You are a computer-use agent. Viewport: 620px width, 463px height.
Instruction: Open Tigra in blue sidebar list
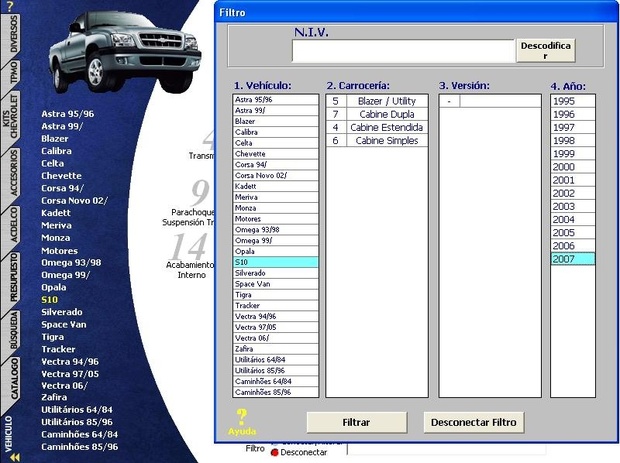tap(53, 337)
